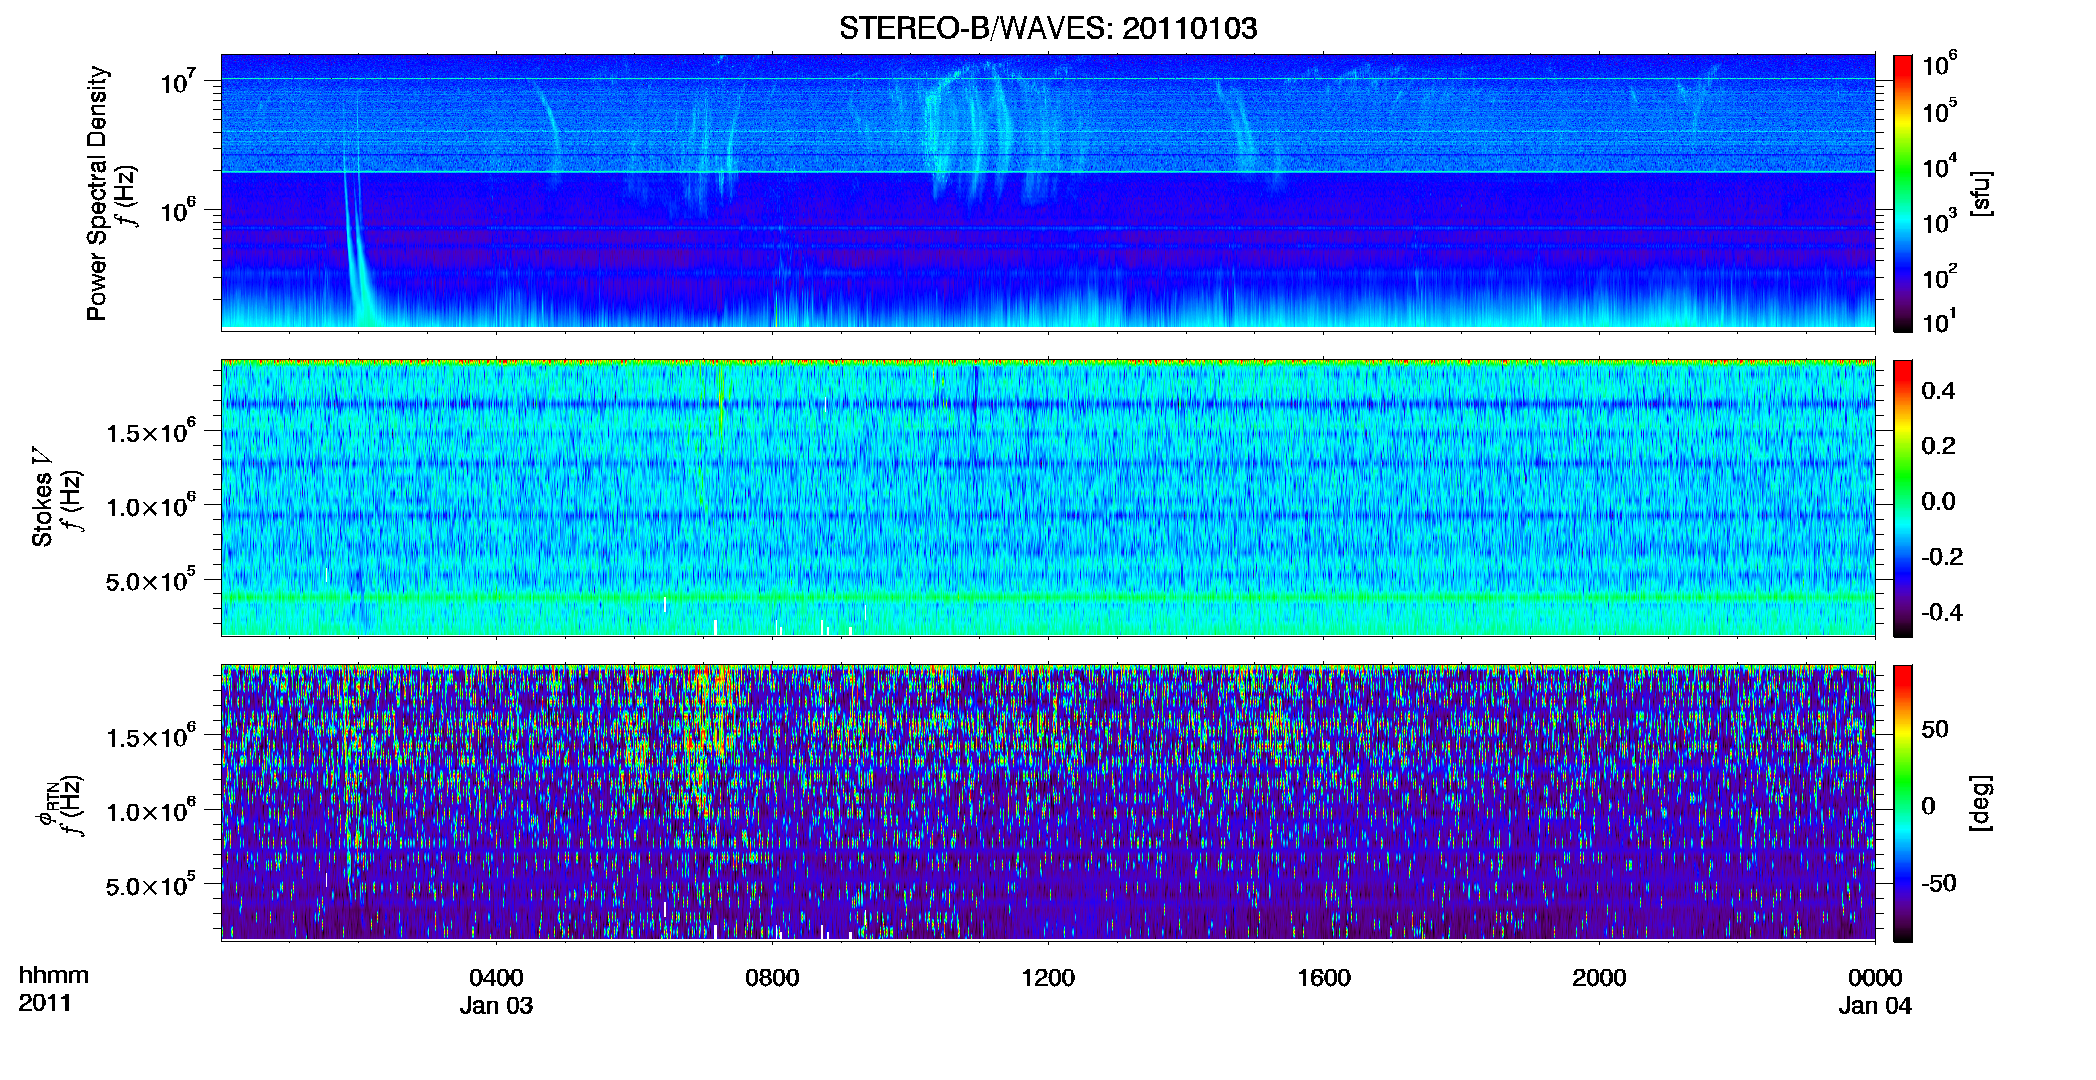
Task: Click the Jan 04 date label
Action: tap(1875, 1005)
